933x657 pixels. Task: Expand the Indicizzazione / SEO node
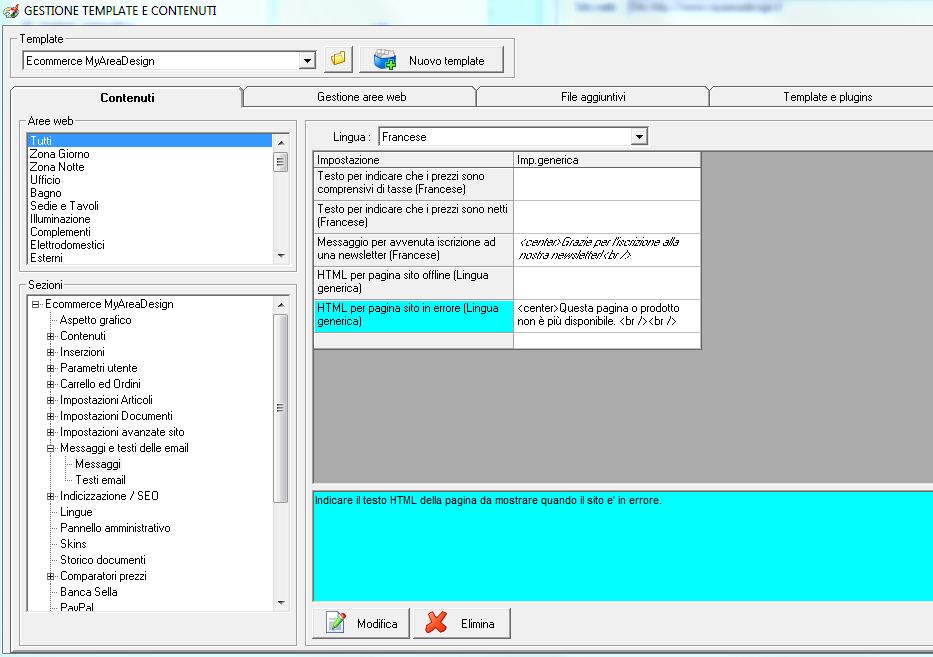(x=51, y=496)
